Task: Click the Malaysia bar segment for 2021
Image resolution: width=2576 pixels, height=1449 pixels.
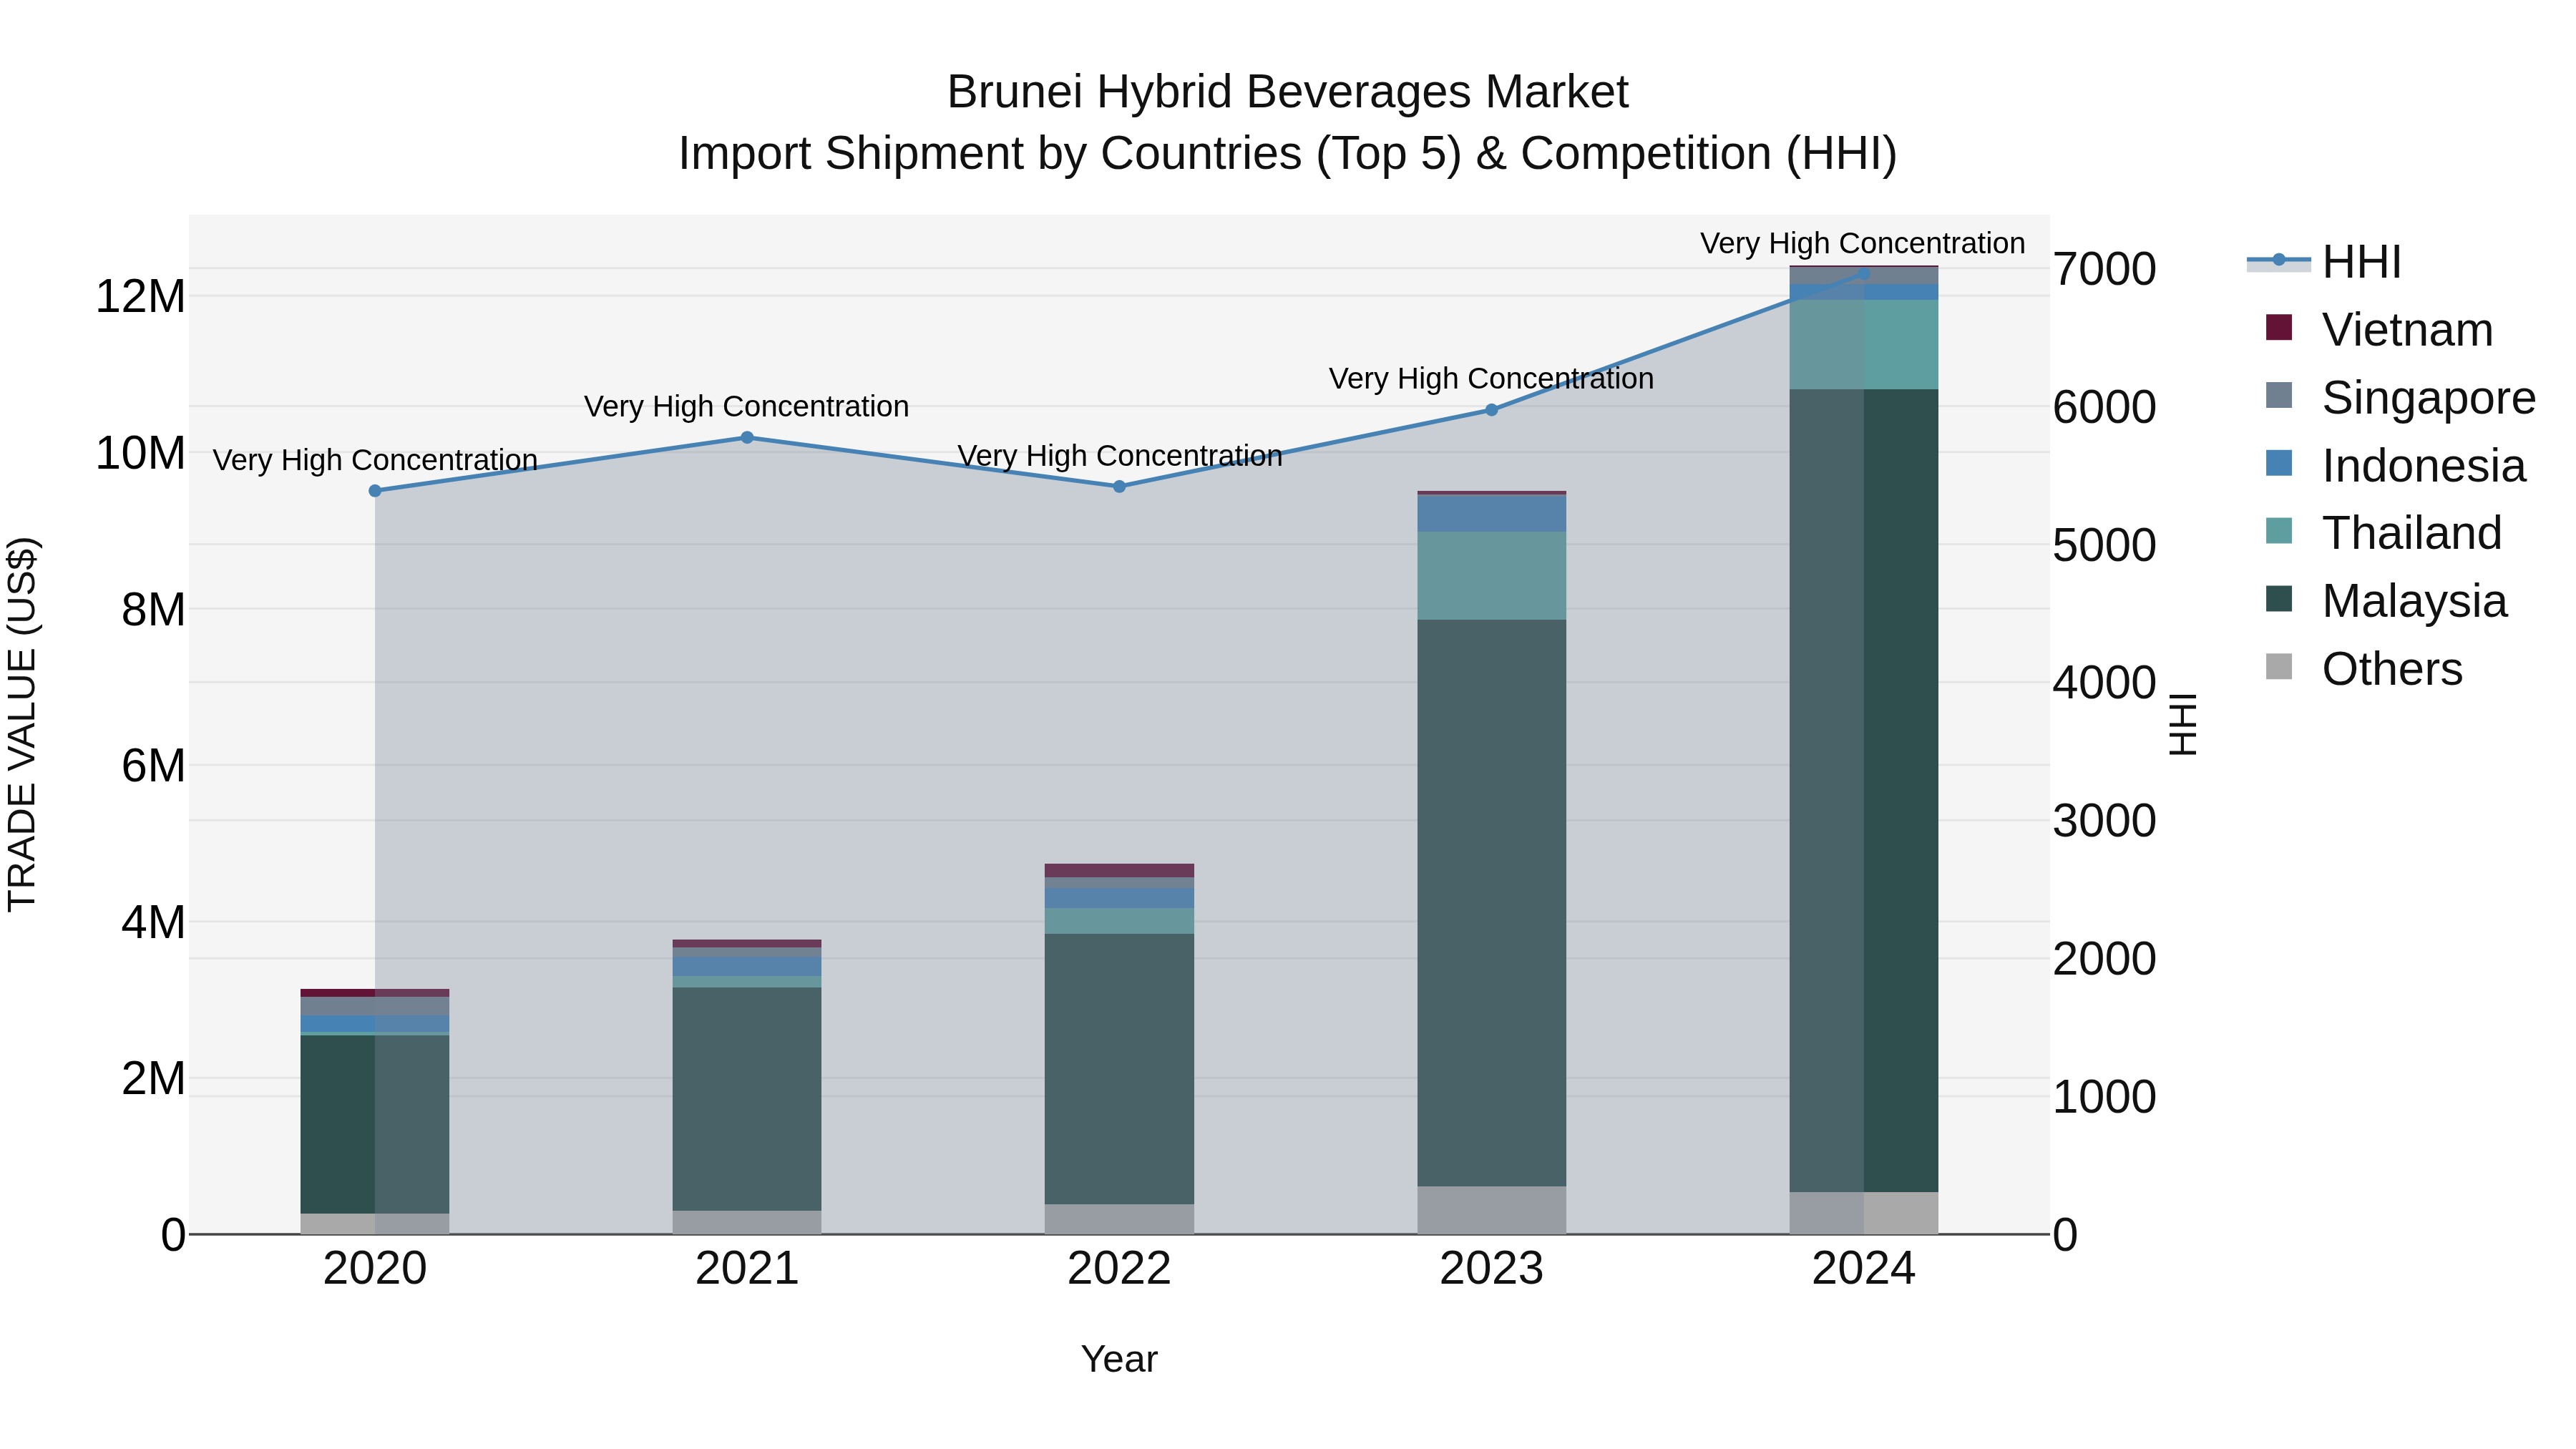Action: (x=747, y=1099)
